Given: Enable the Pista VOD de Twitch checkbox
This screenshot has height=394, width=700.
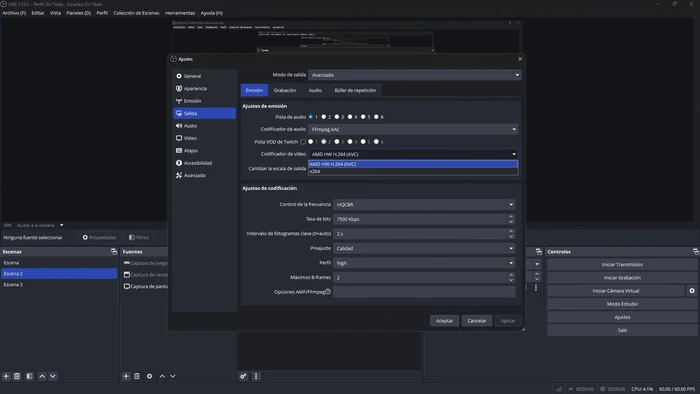Looking at the screenshot, I should click(303, 142).
